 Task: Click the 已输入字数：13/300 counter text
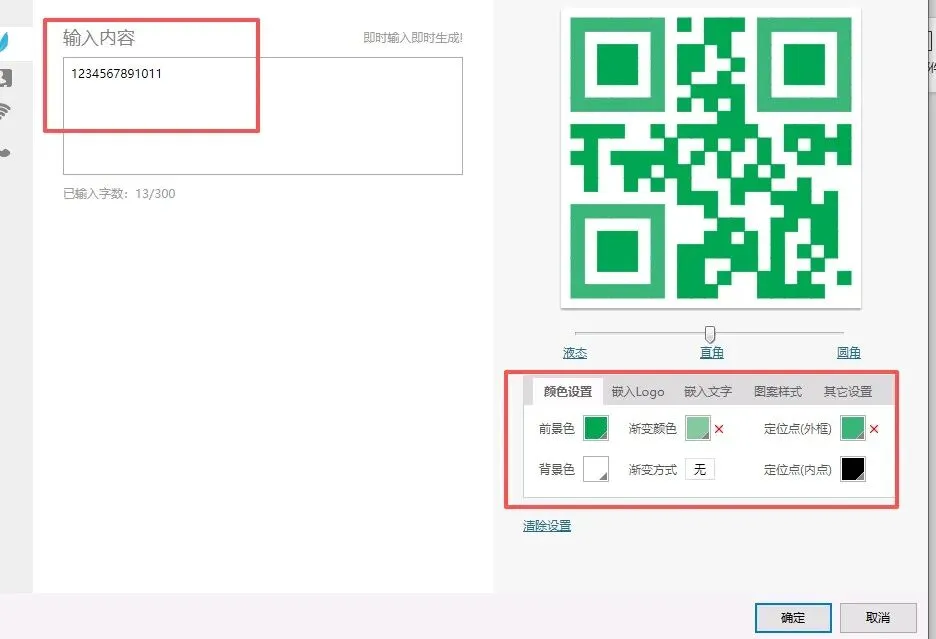tap(119, 193)
